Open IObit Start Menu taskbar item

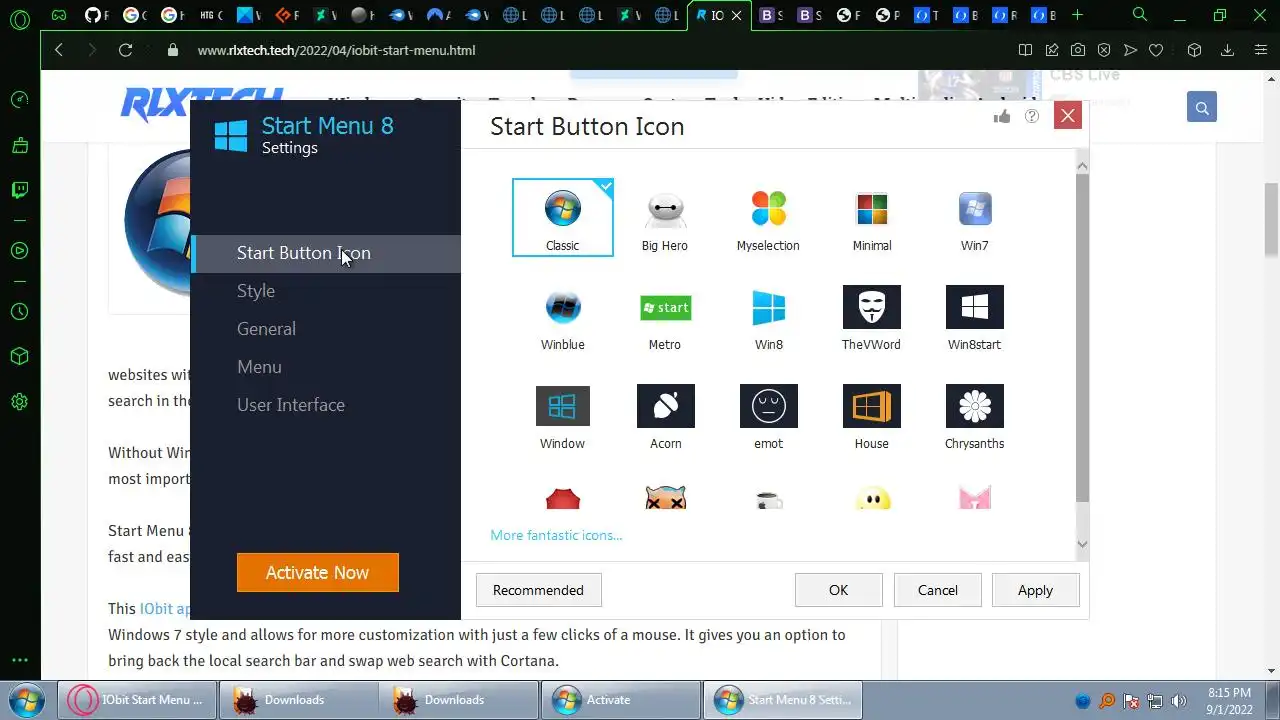point(139,700)
